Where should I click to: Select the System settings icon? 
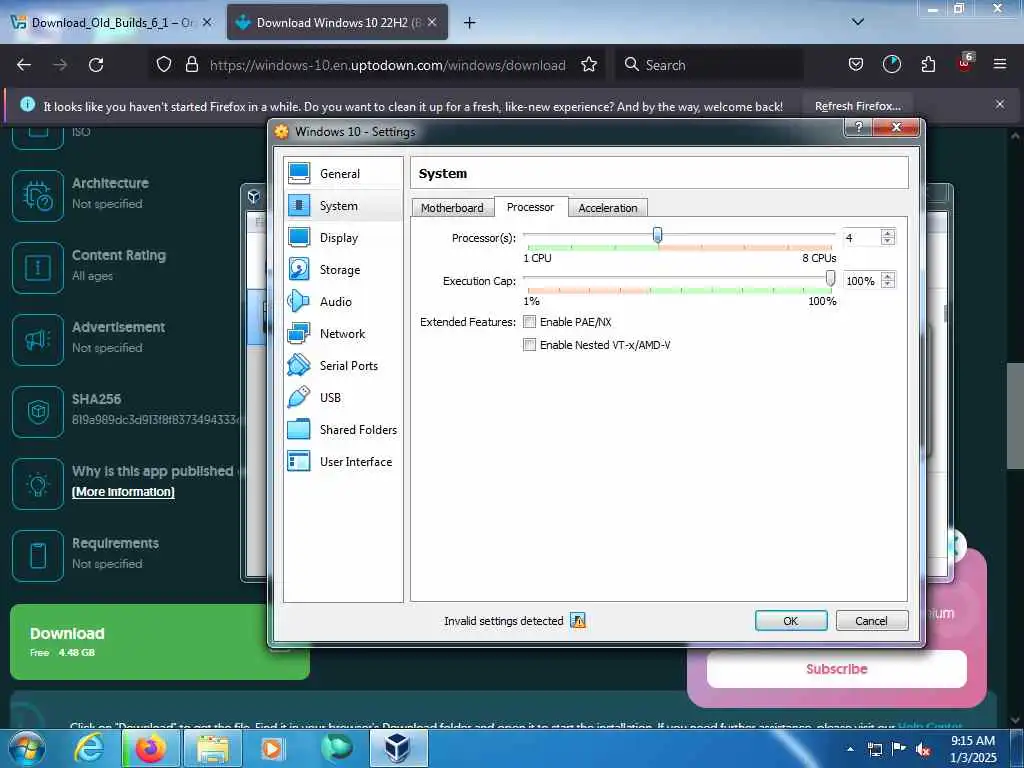[299, 206]
